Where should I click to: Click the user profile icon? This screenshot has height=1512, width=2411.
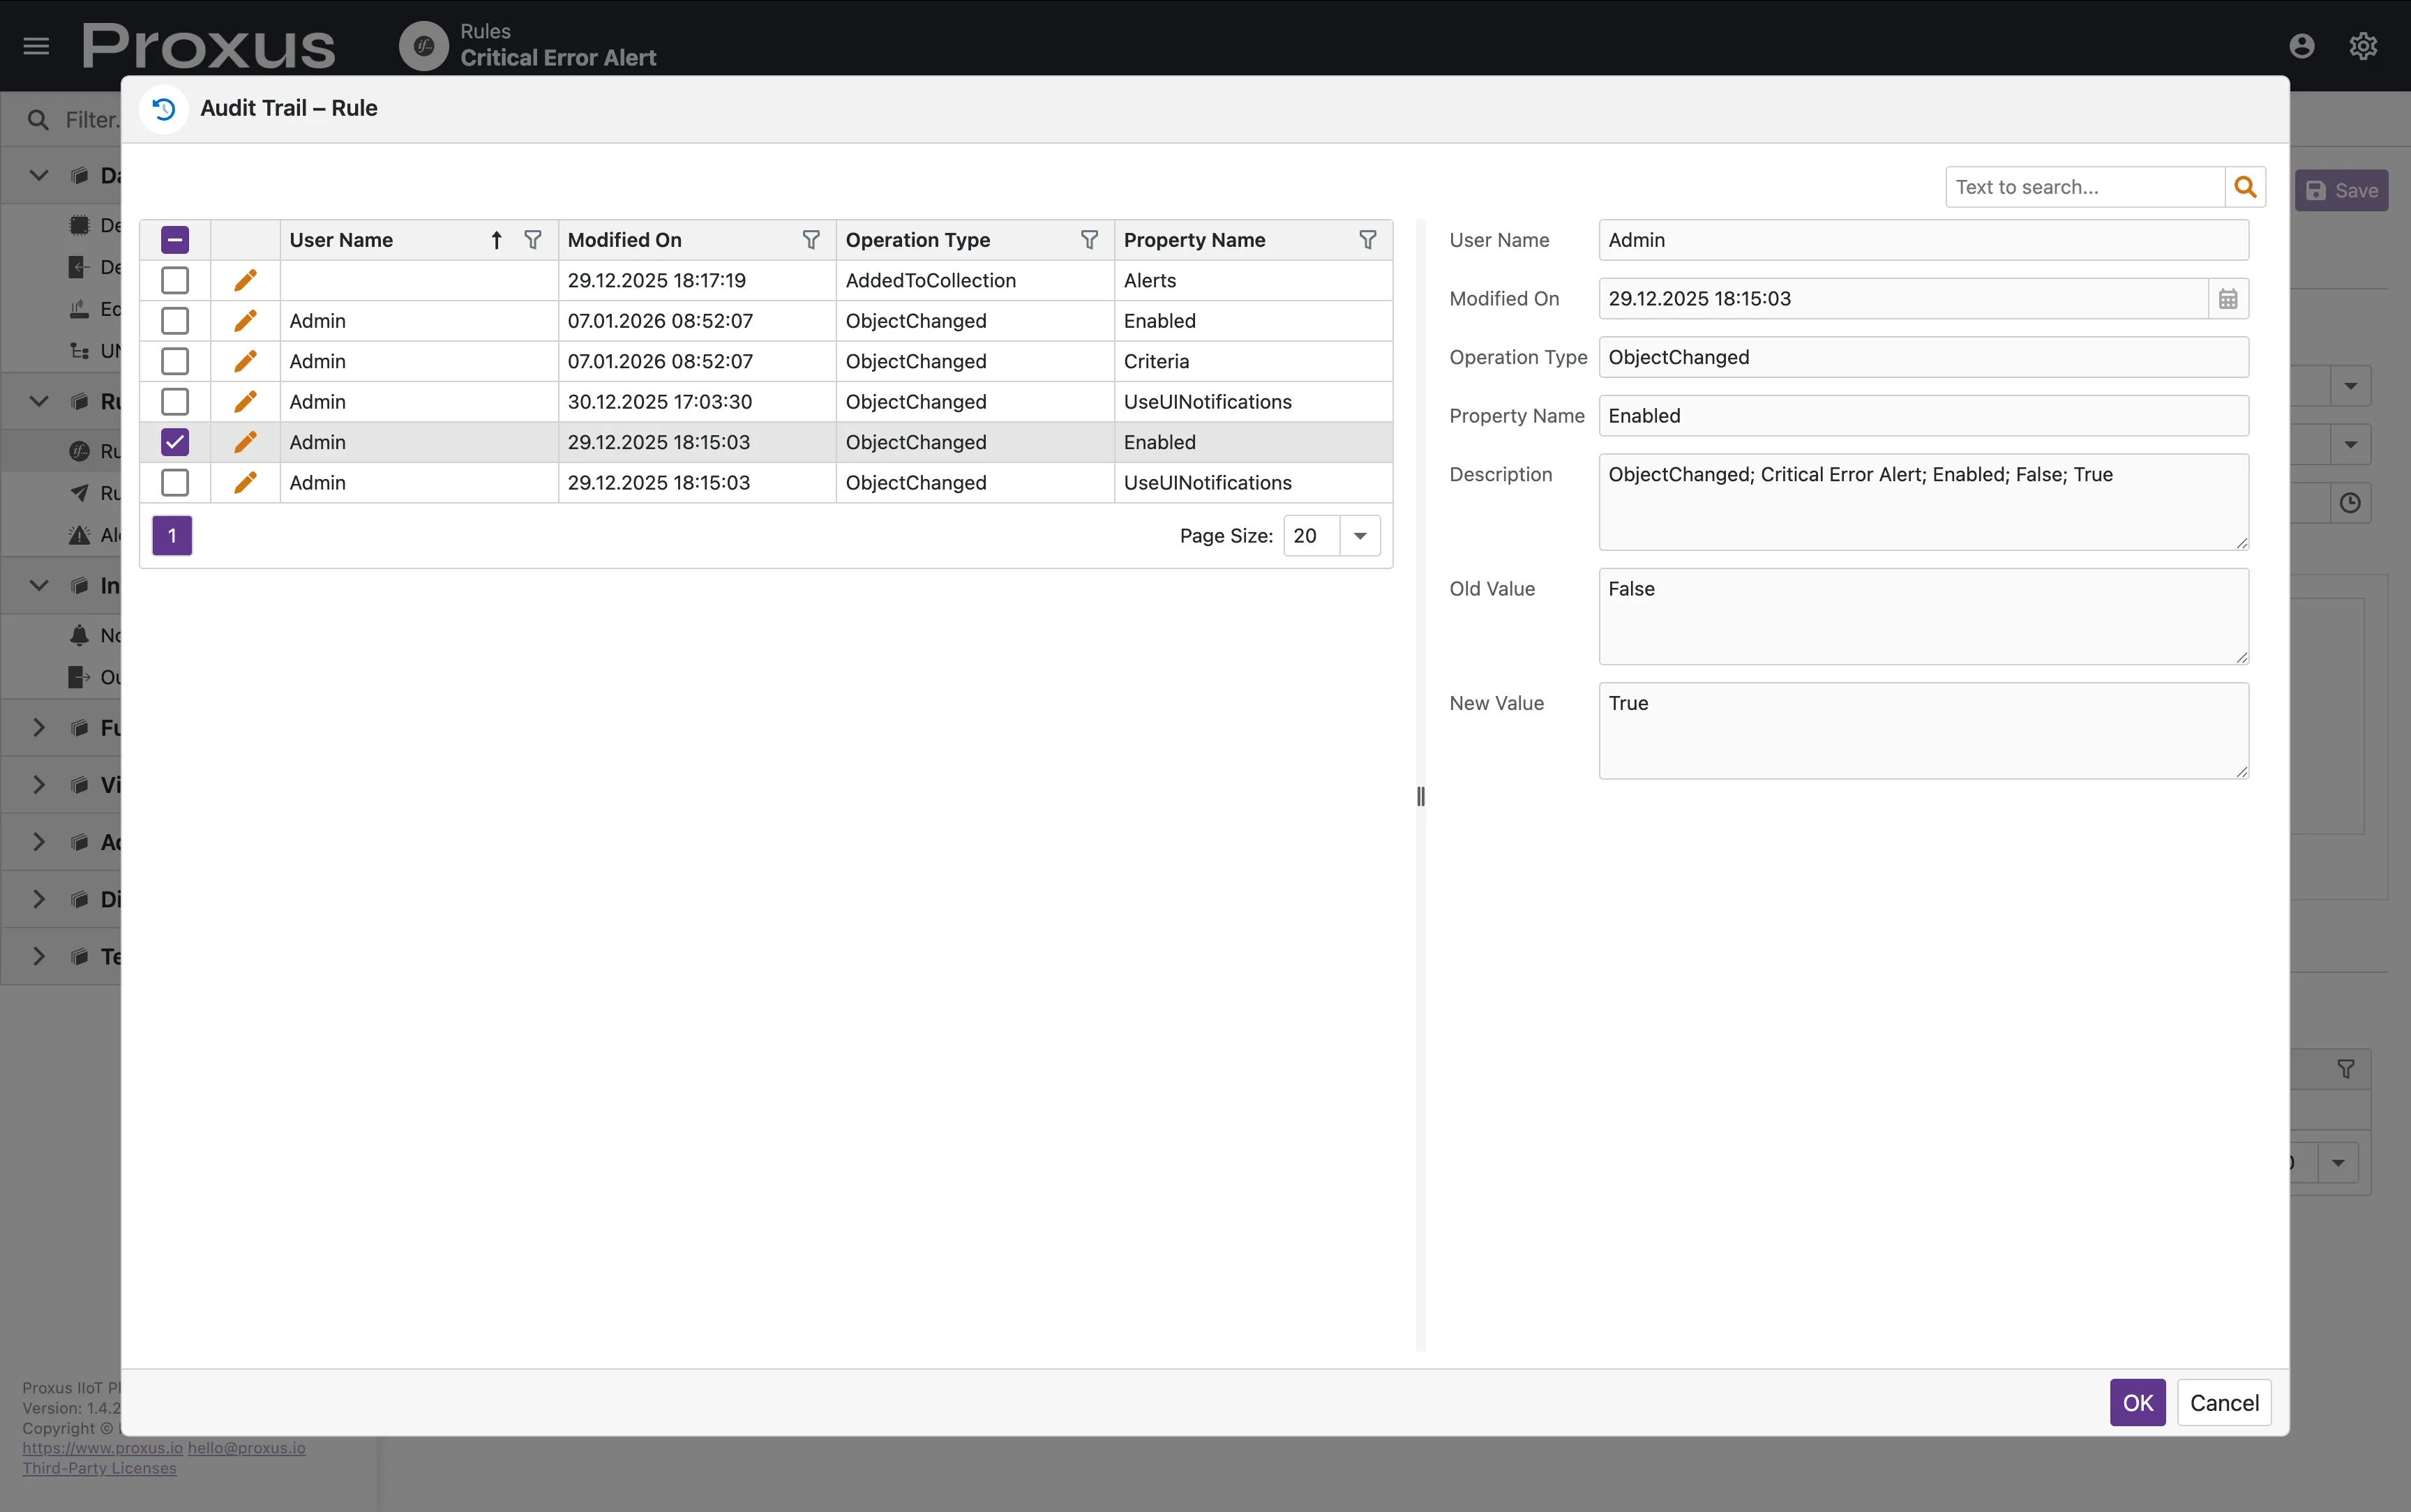[2301, 45]
